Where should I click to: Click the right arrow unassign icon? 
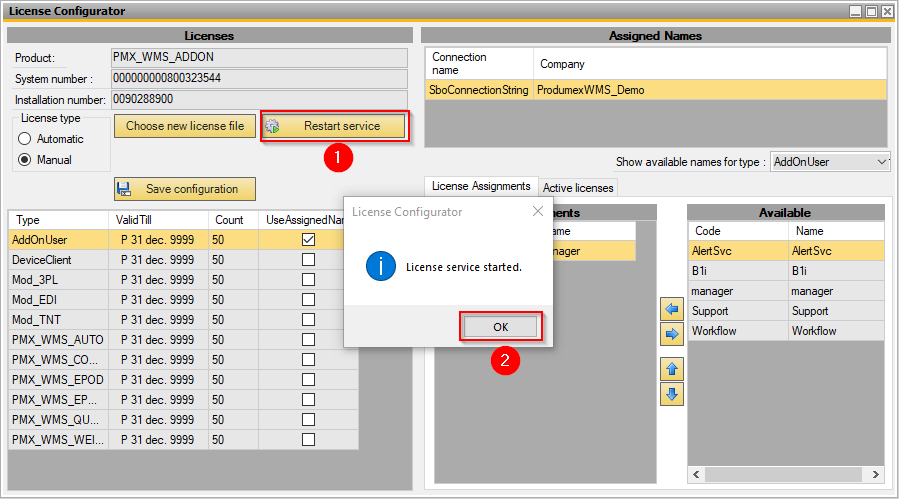tap(672, 333)
